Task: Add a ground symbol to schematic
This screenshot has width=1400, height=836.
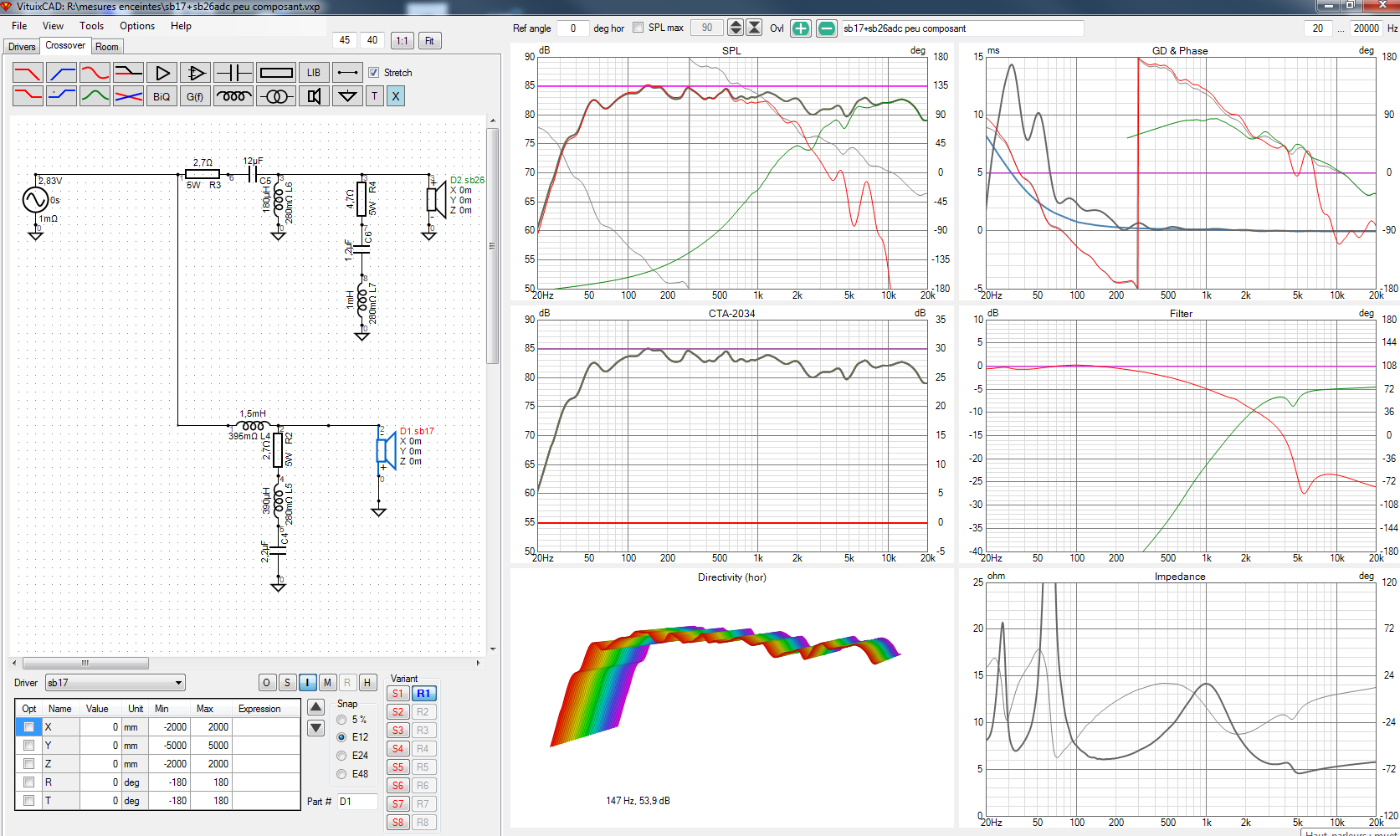Action: coord(347,96)
